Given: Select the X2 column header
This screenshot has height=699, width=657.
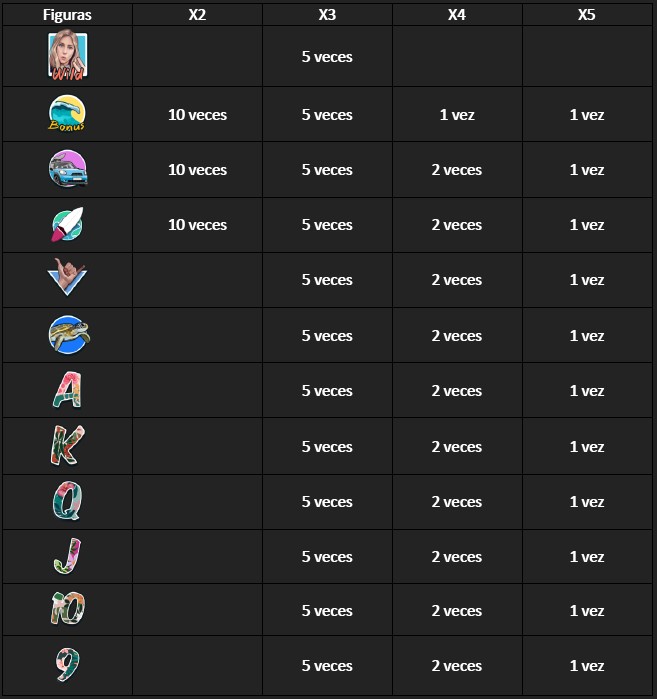Looking at the screenshot, I should point(197,15).
